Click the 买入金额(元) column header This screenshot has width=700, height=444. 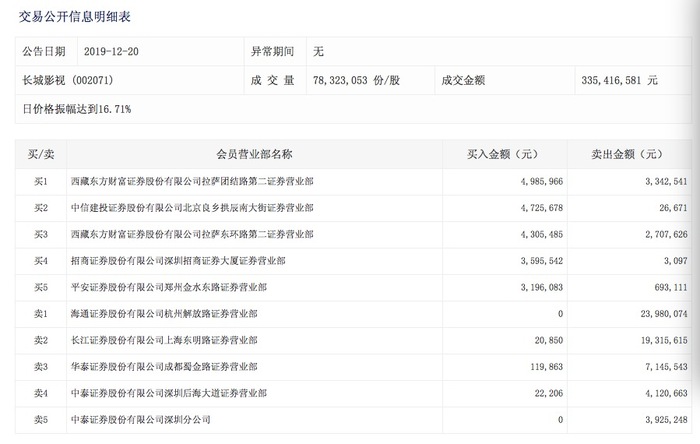click(504, 154)
